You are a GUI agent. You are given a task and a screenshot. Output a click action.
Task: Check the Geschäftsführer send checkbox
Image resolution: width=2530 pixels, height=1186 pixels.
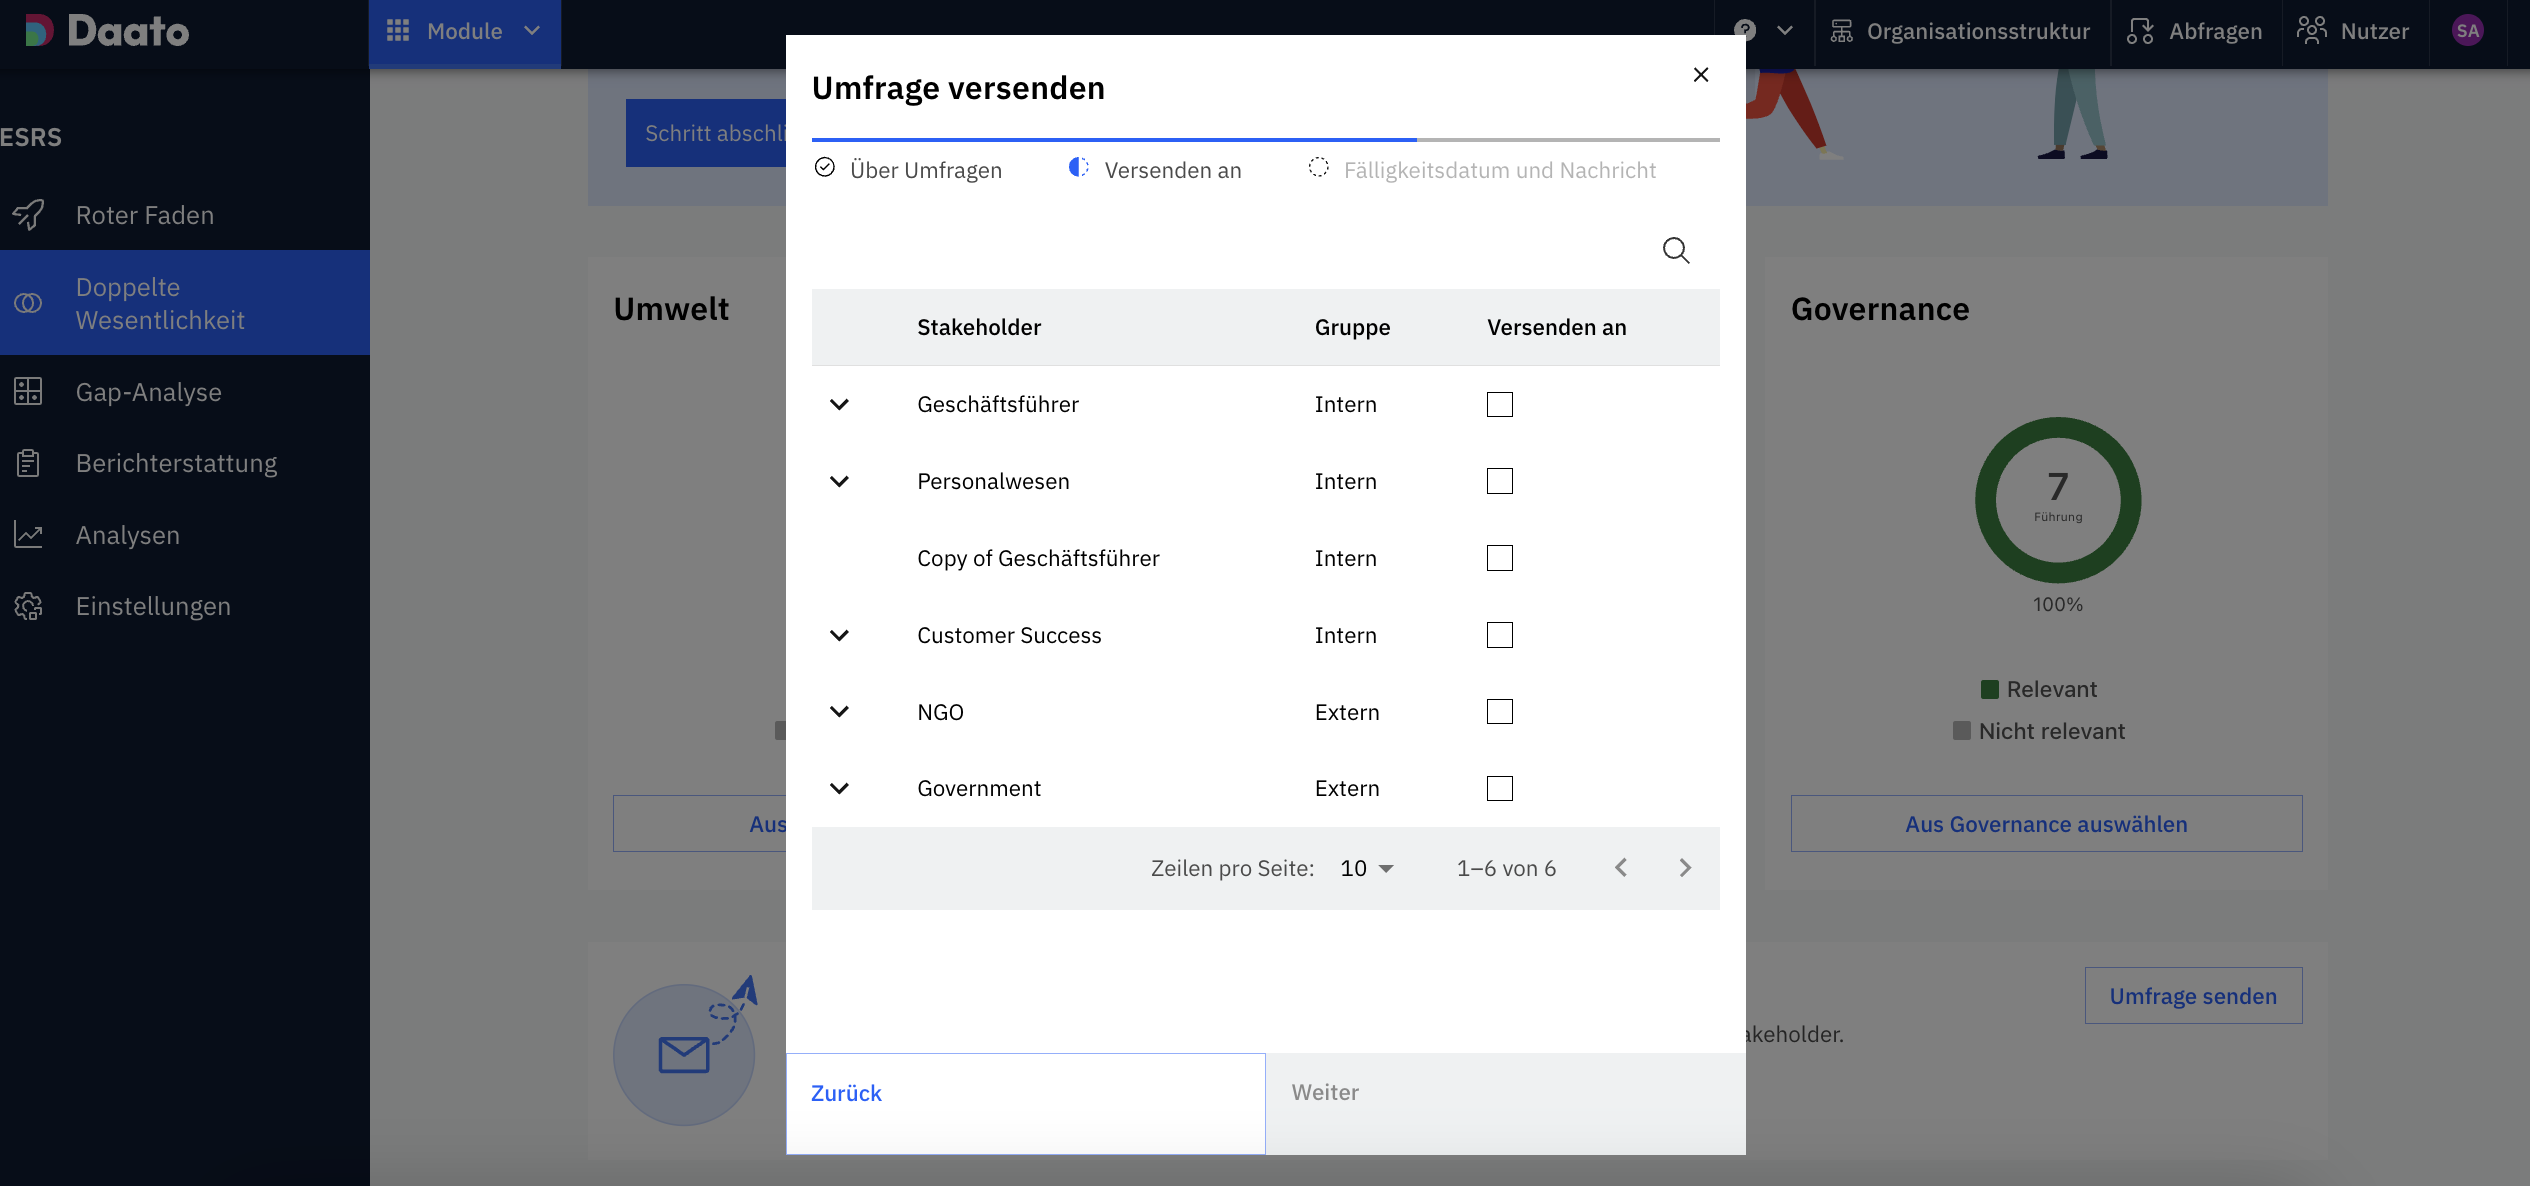[1499, 404]
